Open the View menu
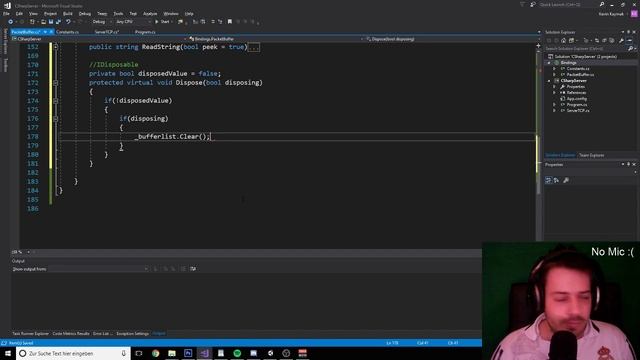The image size is (640, 360). (33, 13)
